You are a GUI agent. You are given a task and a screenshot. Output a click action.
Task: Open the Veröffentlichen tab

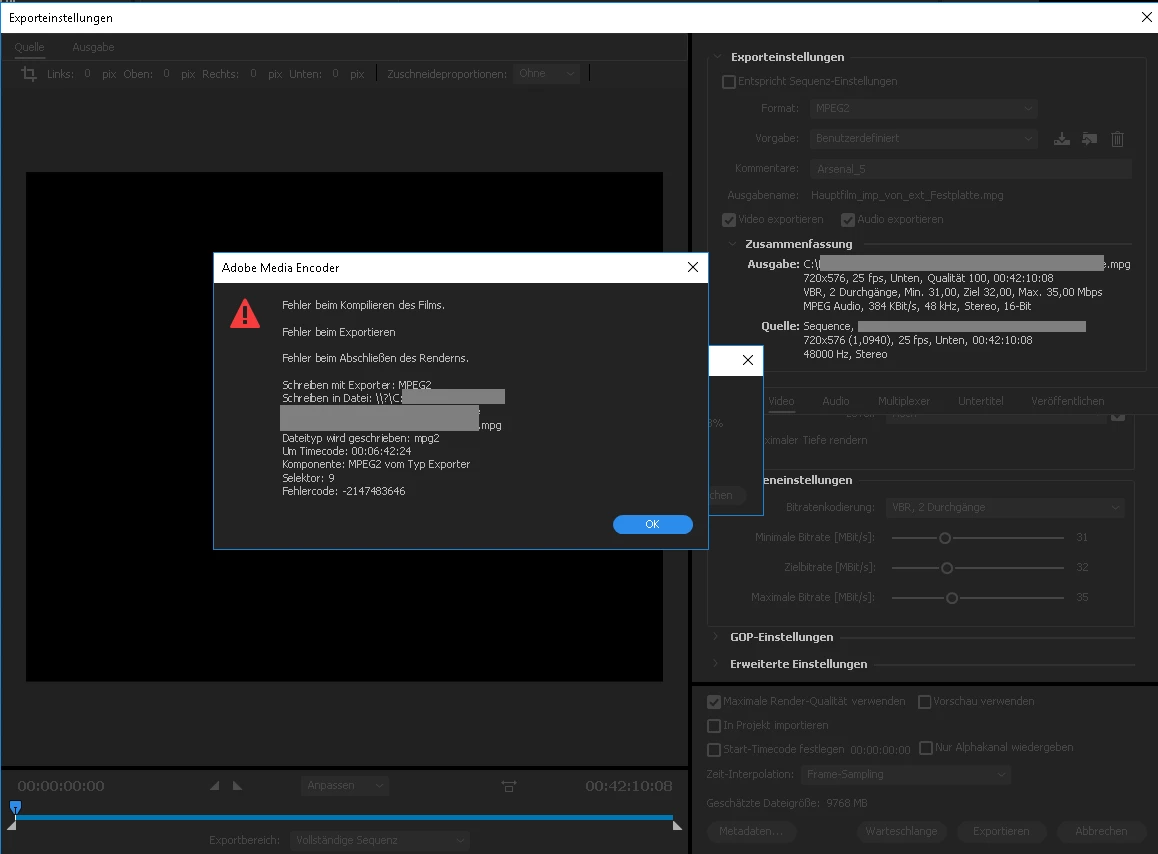1067,401
